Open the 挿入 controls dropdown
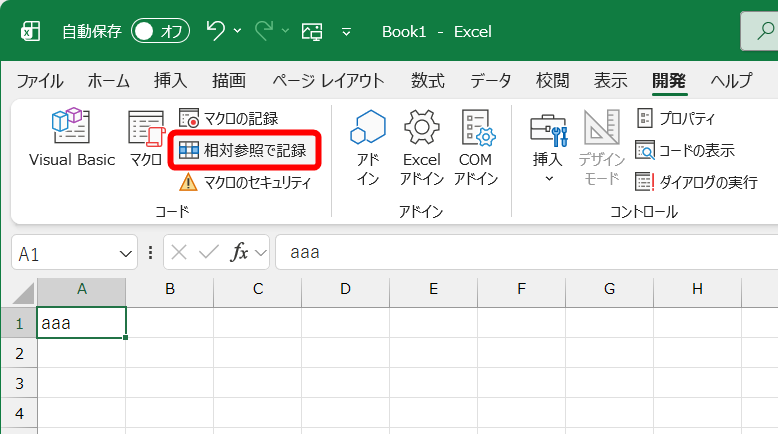The height and width of the screenshot is (434, 778). tap(548, 148)
